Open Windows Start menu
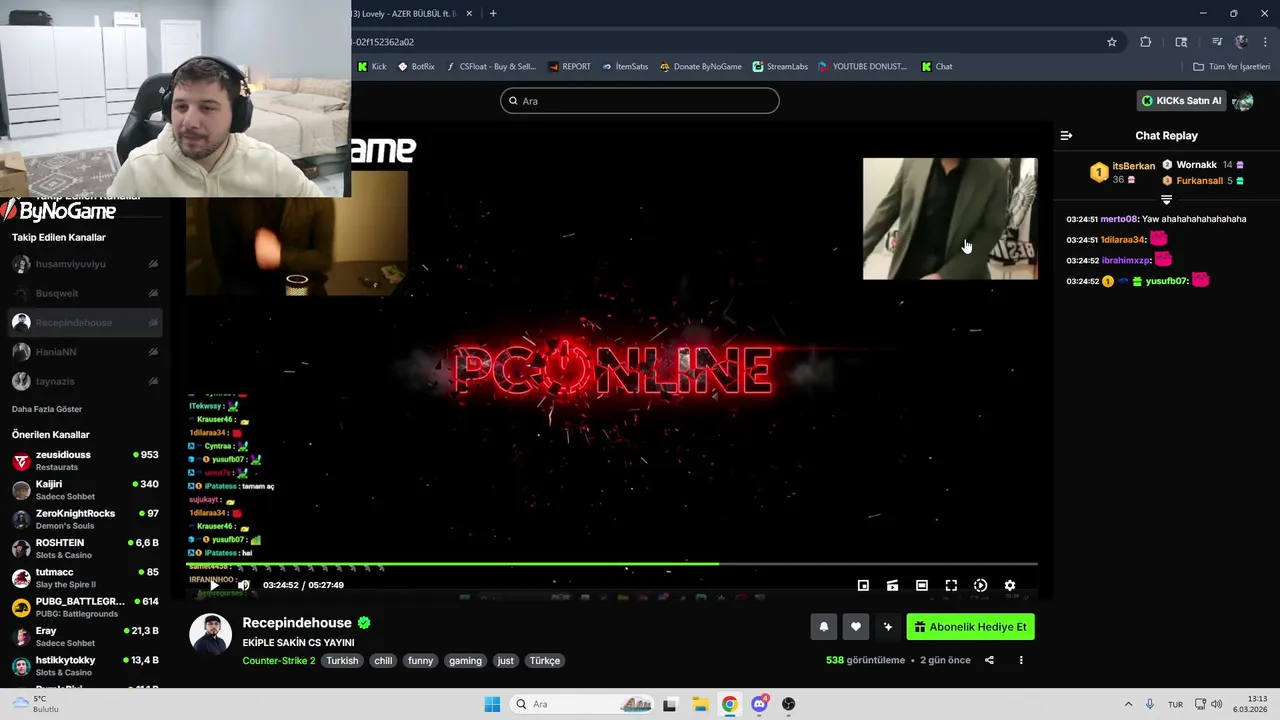The height and width of the screenshot is (720, 1280). (492, 704)
